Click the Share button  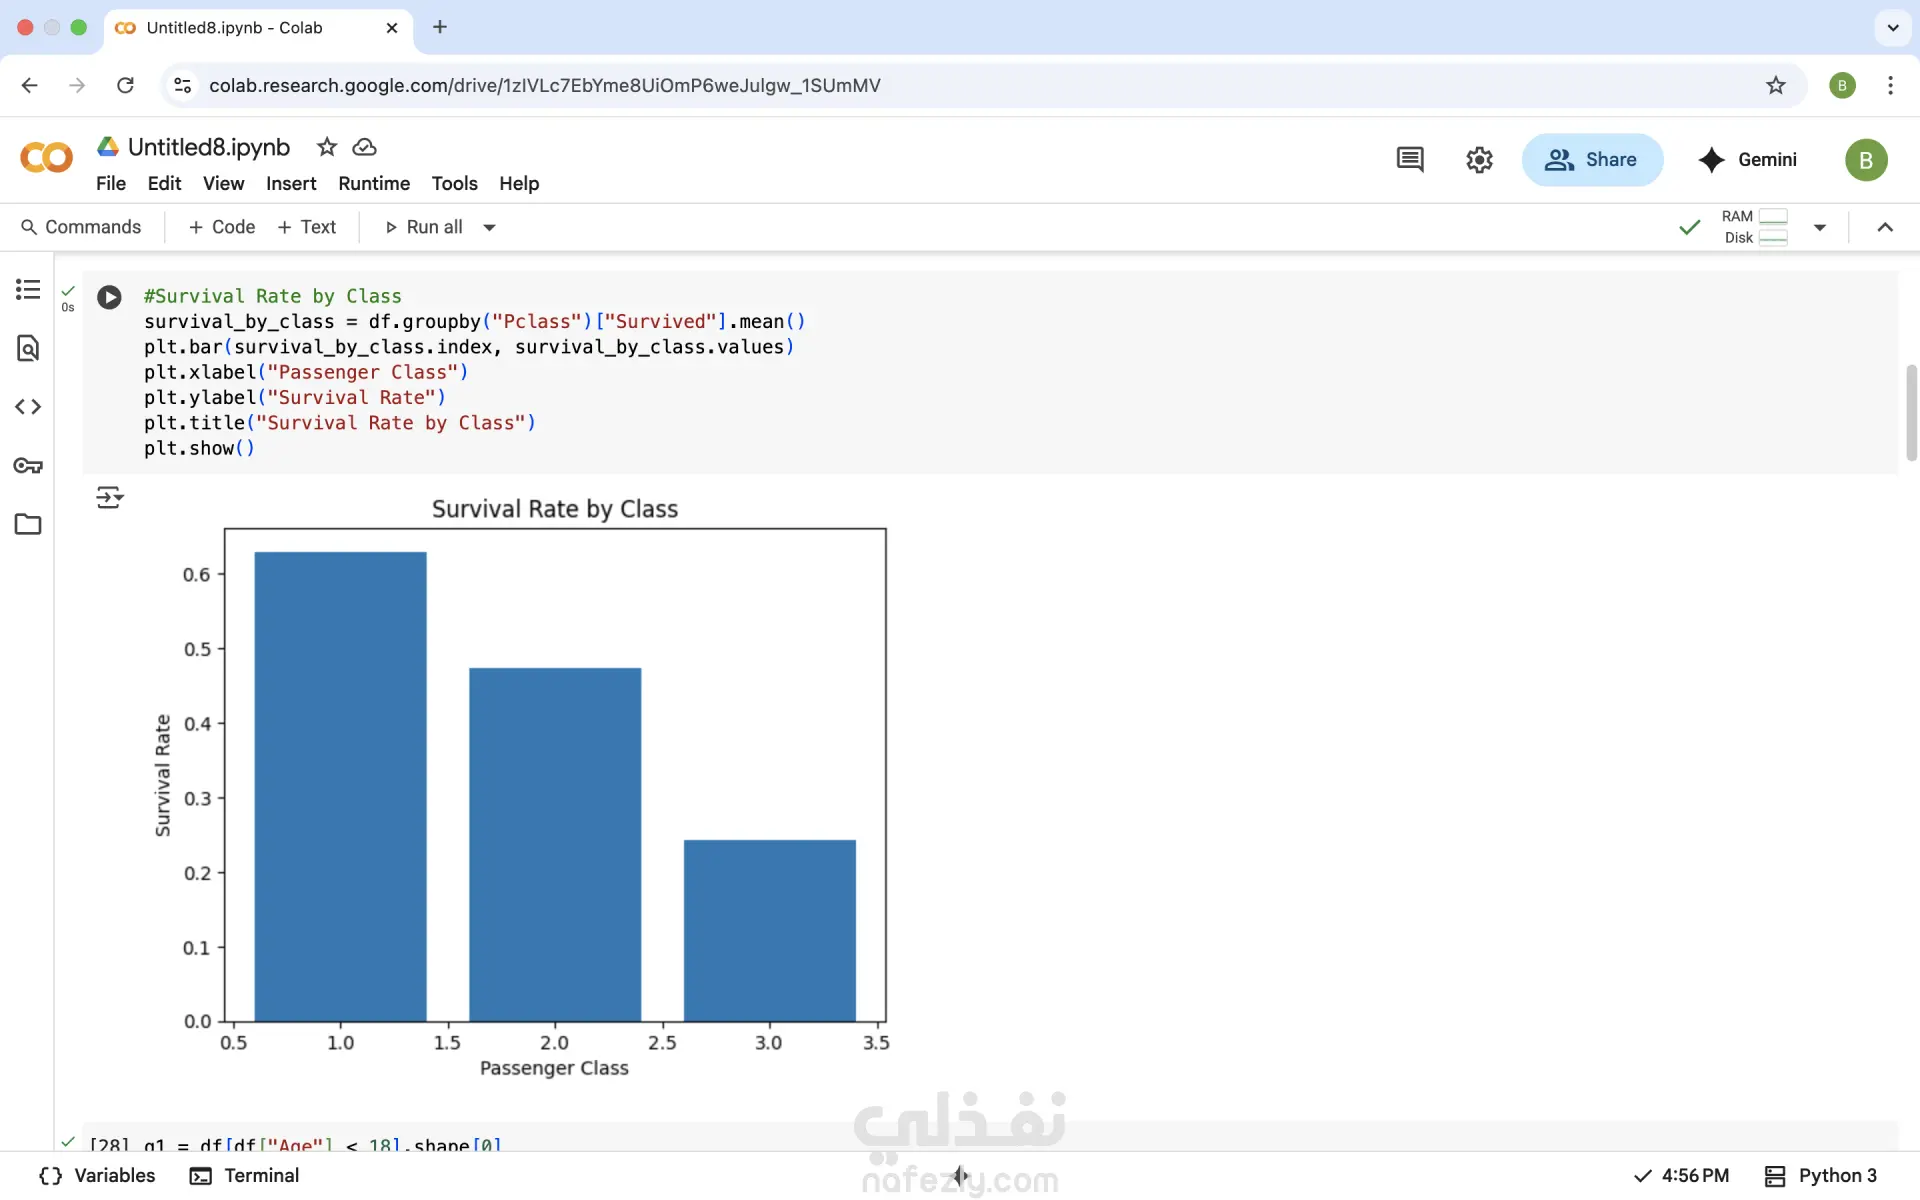coord(1592,159)
